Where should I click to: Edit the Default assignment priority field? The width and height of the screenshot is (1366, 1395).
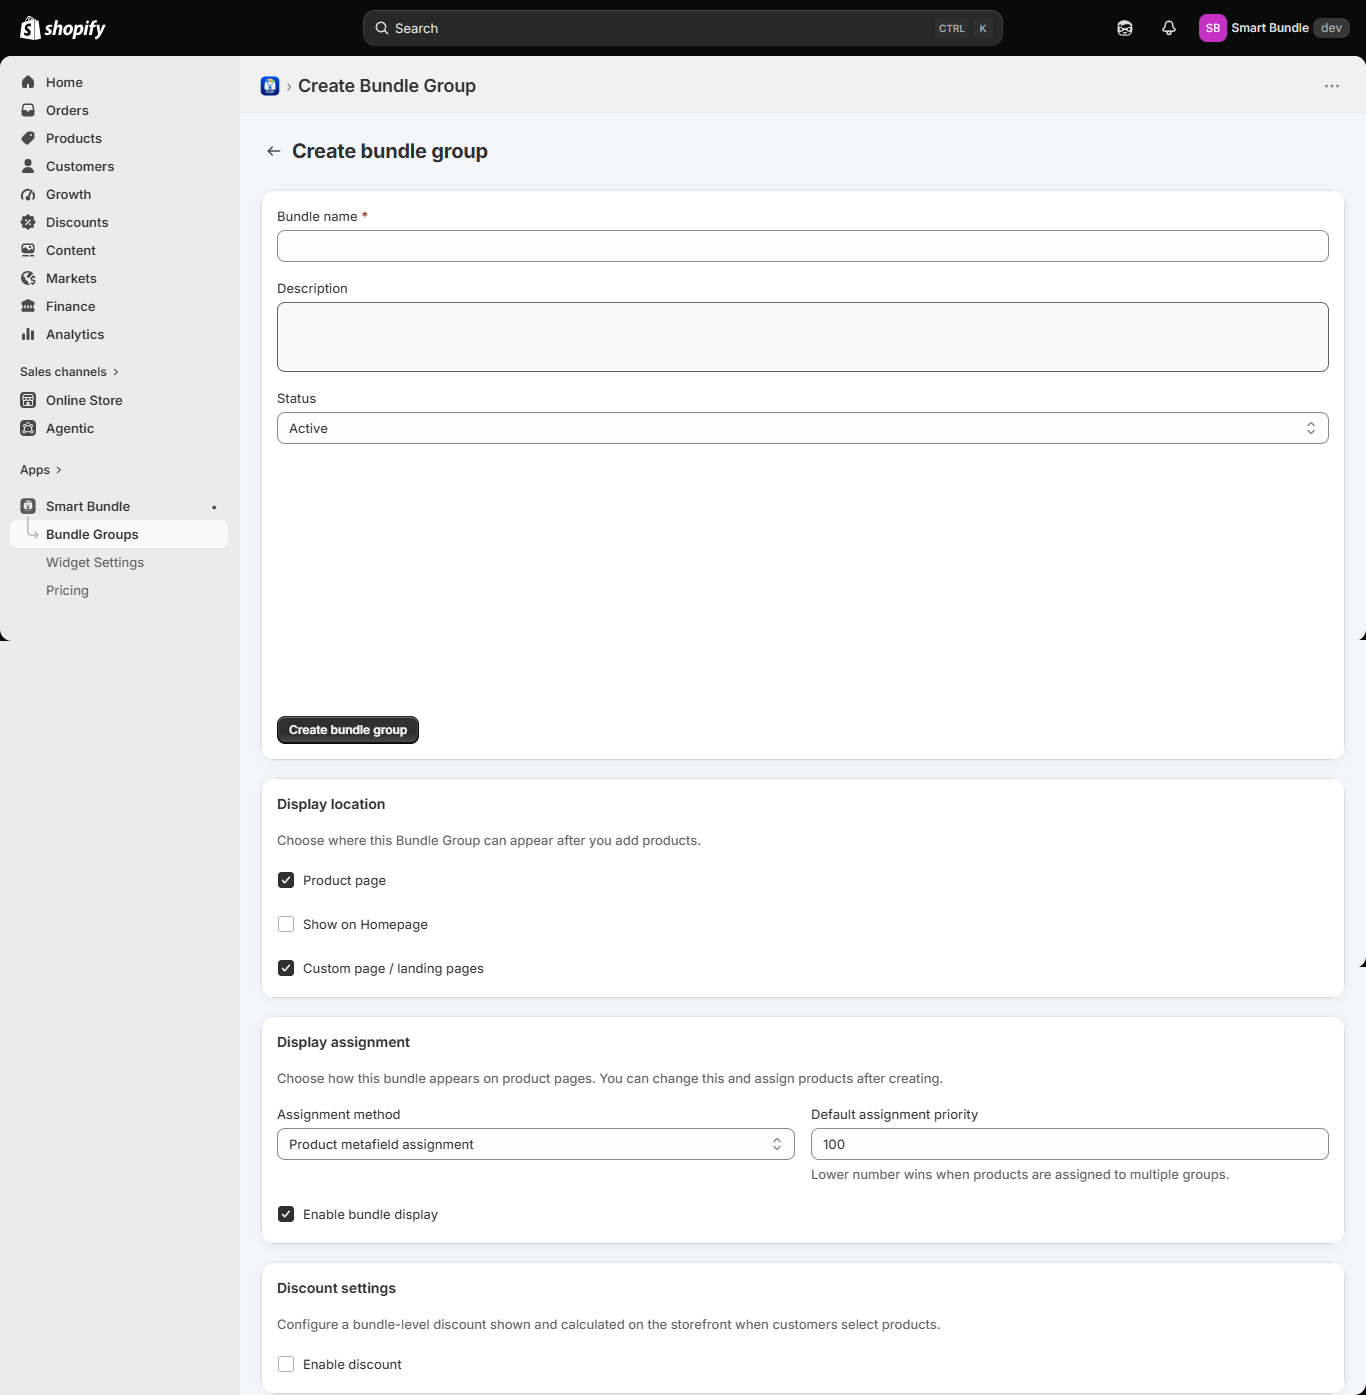click(x=1069, y=1144)
